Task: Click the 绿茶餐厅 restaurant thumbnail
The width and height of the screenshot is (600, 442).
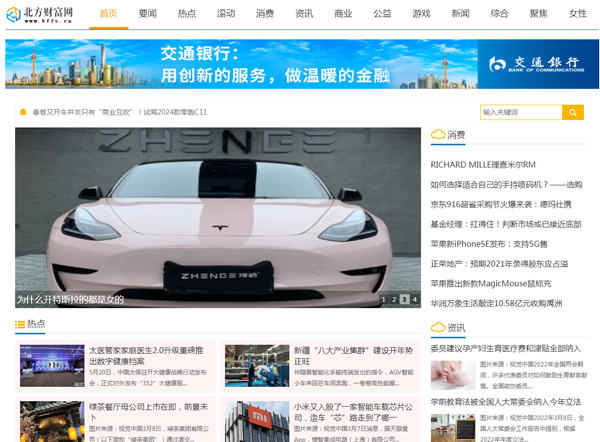Action: pyautogui.click(x=52, y=422)
